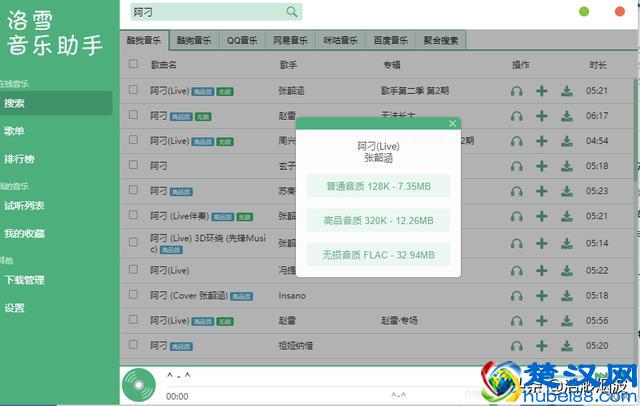Download the 06:17 赵雷 song
Screen dimensions: 640x406
coord(567,116)
